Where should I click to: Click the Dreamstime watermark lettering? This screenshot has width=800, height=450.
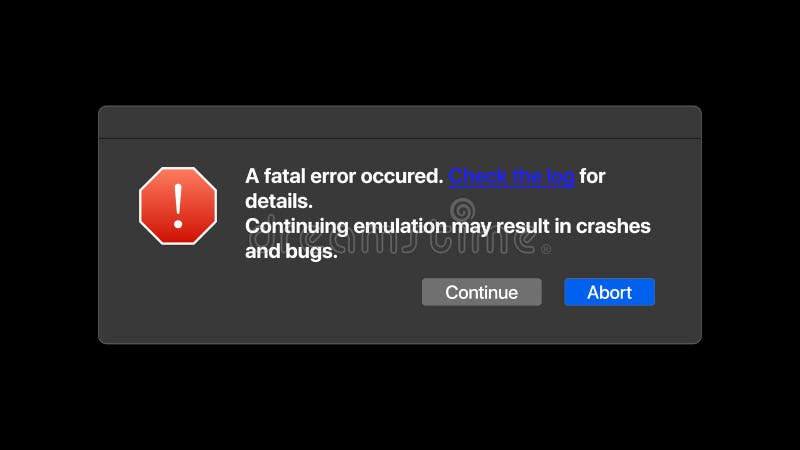coord(393,240)
